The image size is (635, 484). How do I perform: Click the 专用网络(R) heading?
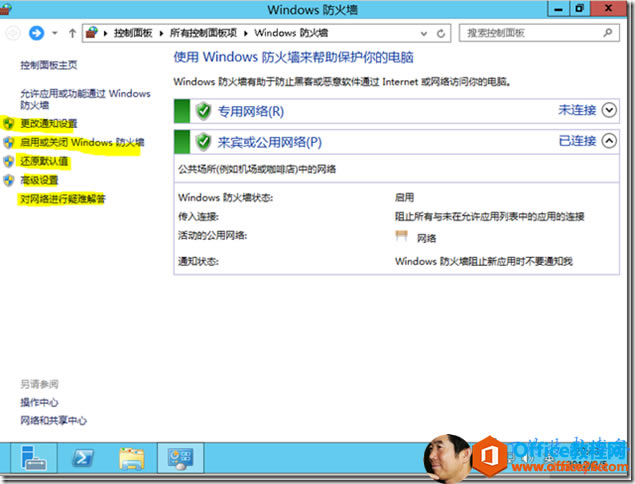[251, 111]
